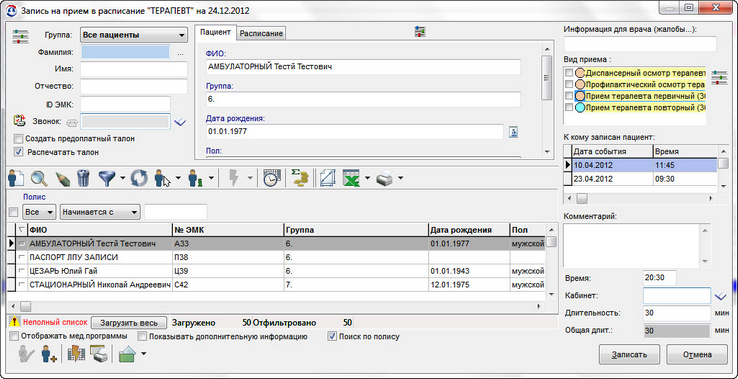This screenshot has height=379, width=738.
Task: Click the trash bin delete icon
Action: (x=83, y=179)
